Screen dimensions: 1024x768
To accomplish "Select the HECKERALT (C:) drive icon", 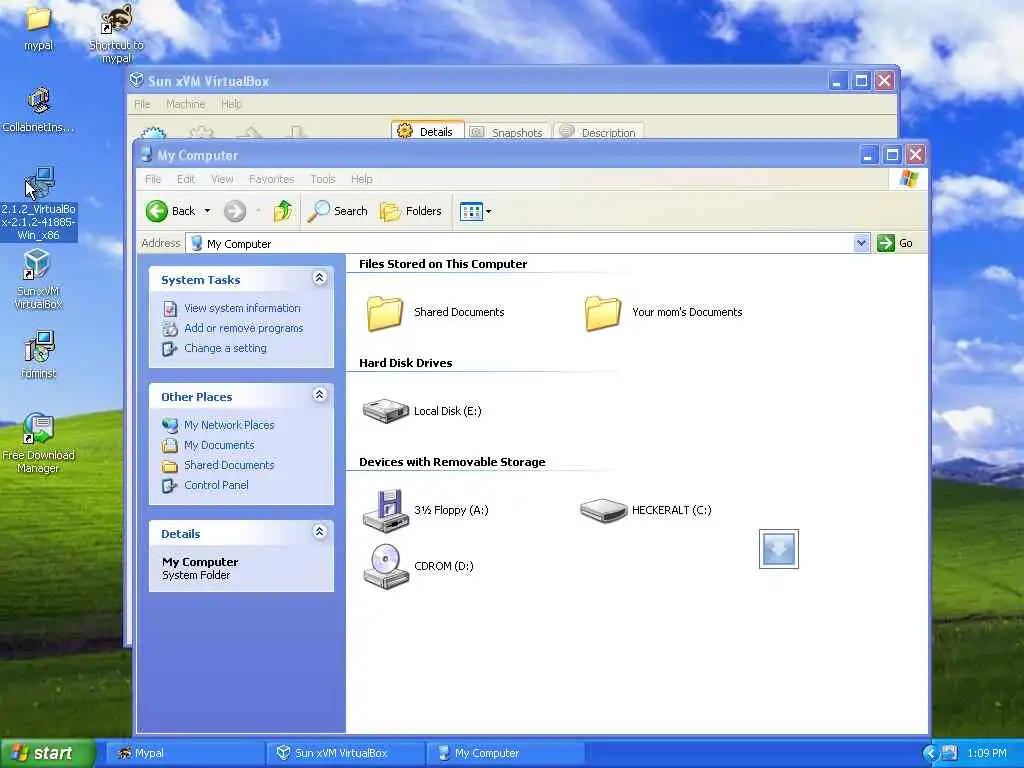I will [603, 510].
